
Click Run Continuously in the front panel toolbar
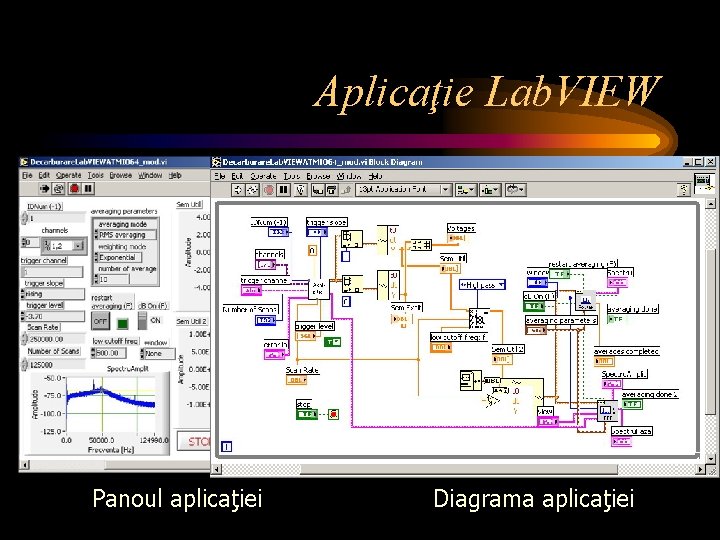[58, 188]
